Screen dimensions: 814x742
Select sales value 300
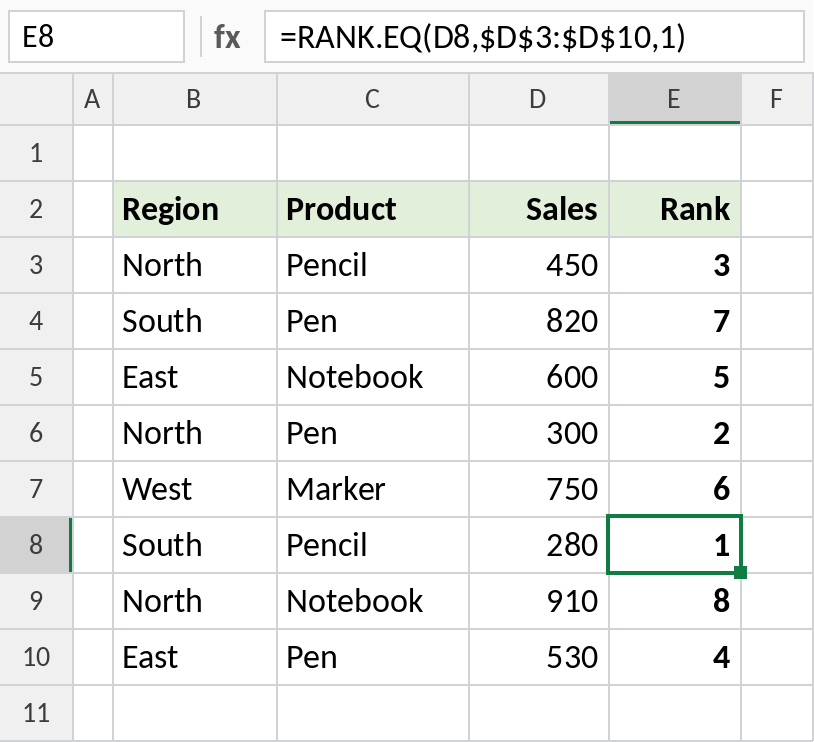[539, 433]
